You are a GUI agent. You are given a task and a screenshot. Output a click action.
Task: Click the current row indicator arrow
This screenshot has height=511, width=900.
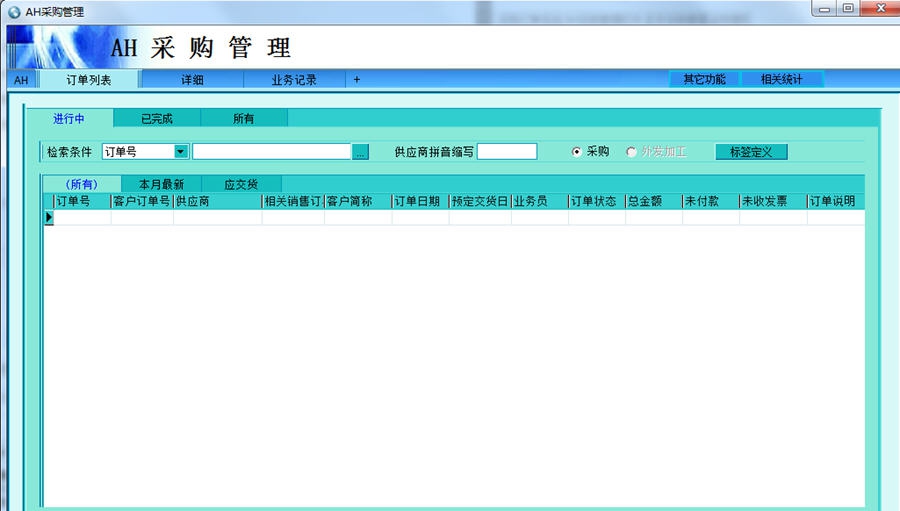(49, 217)
